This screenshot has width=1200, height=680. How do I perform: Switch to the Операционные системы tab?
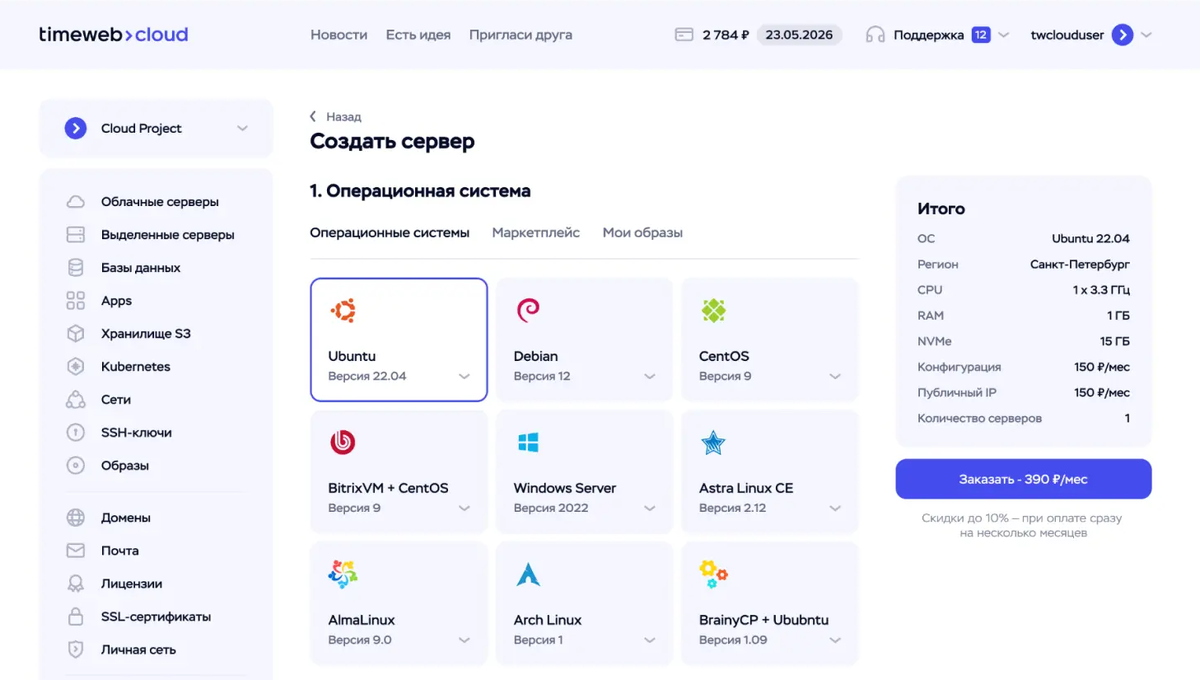tap(389, 233)
